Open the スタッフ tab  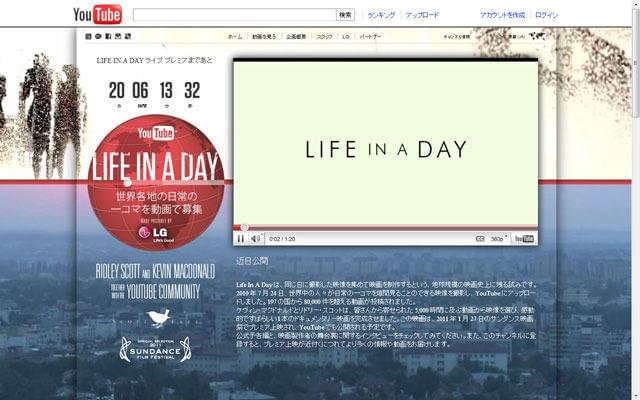point(324,37)
